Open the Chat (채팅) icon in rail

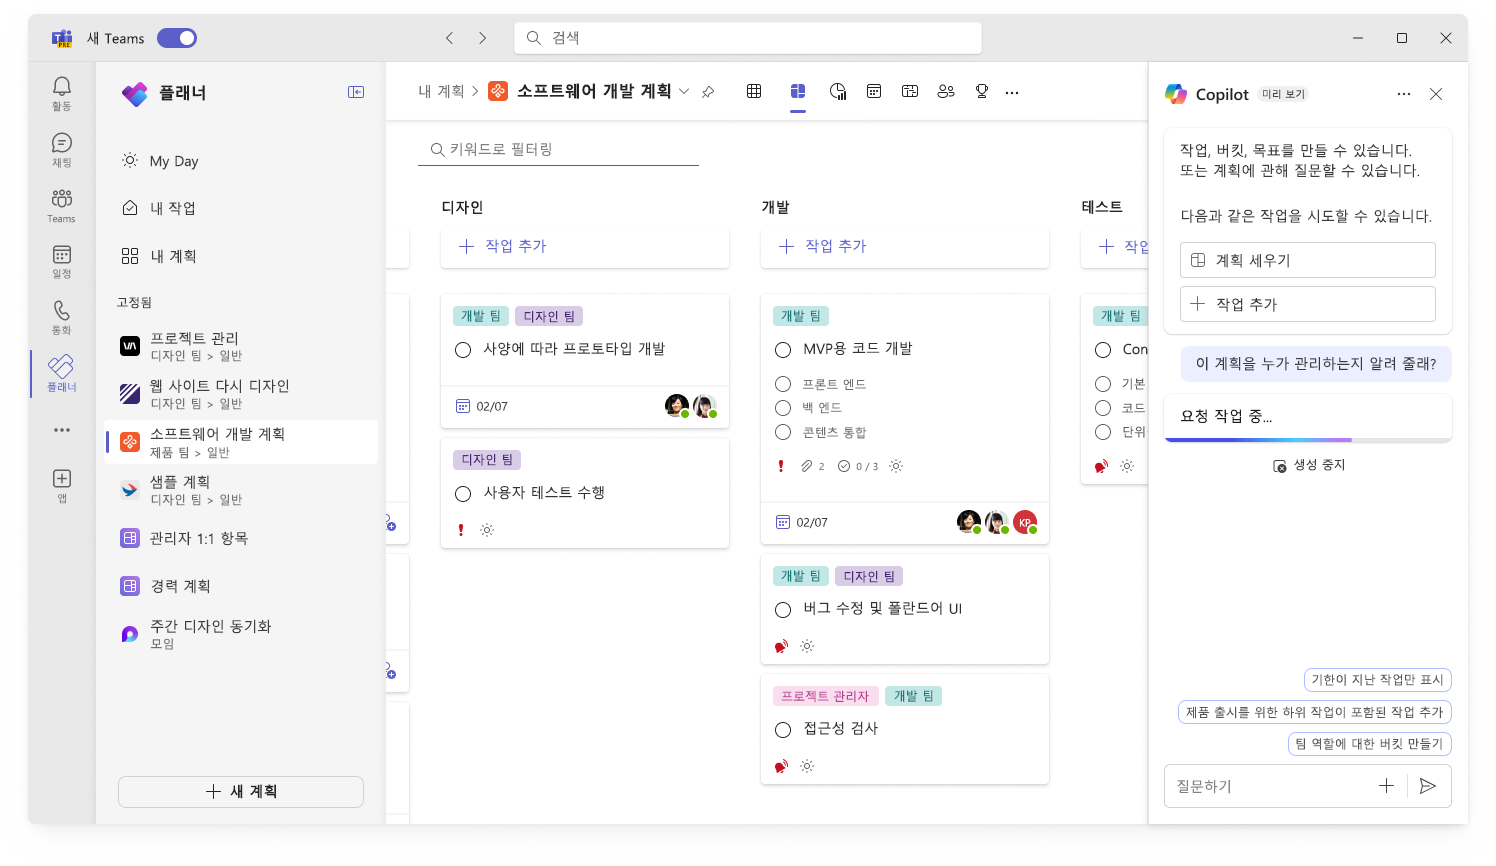(x=62, y=143)
